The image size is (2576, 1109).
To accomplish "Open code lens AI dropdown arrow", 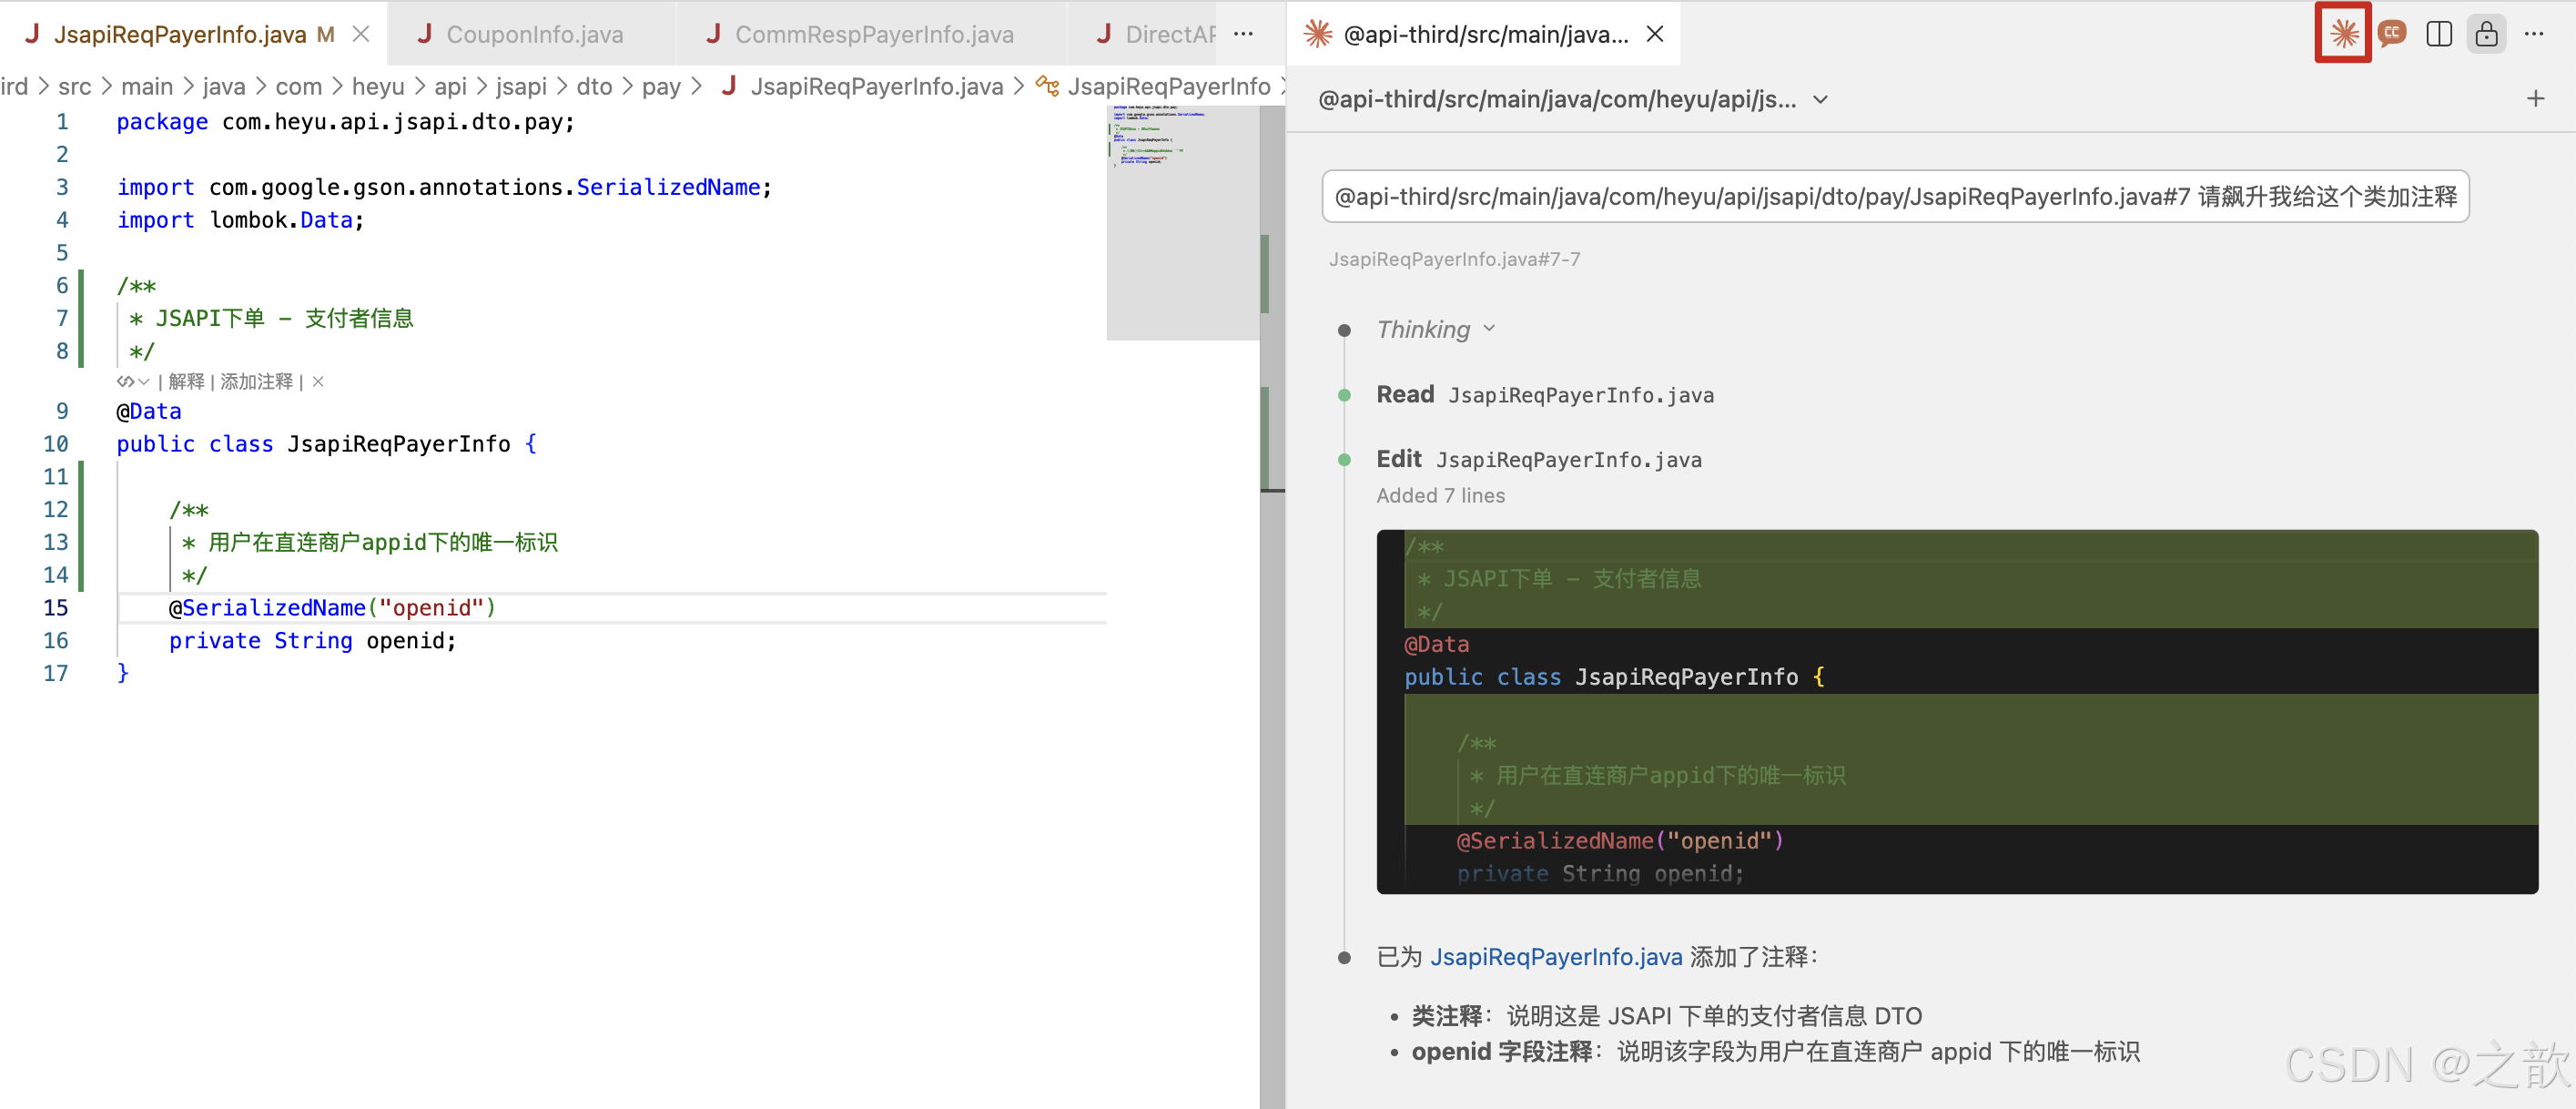I will coord(144,381).
